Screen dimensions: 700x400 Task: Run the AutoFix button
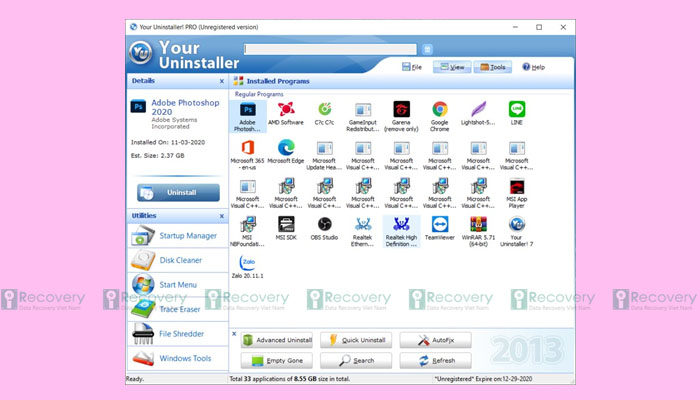[435, 340]
